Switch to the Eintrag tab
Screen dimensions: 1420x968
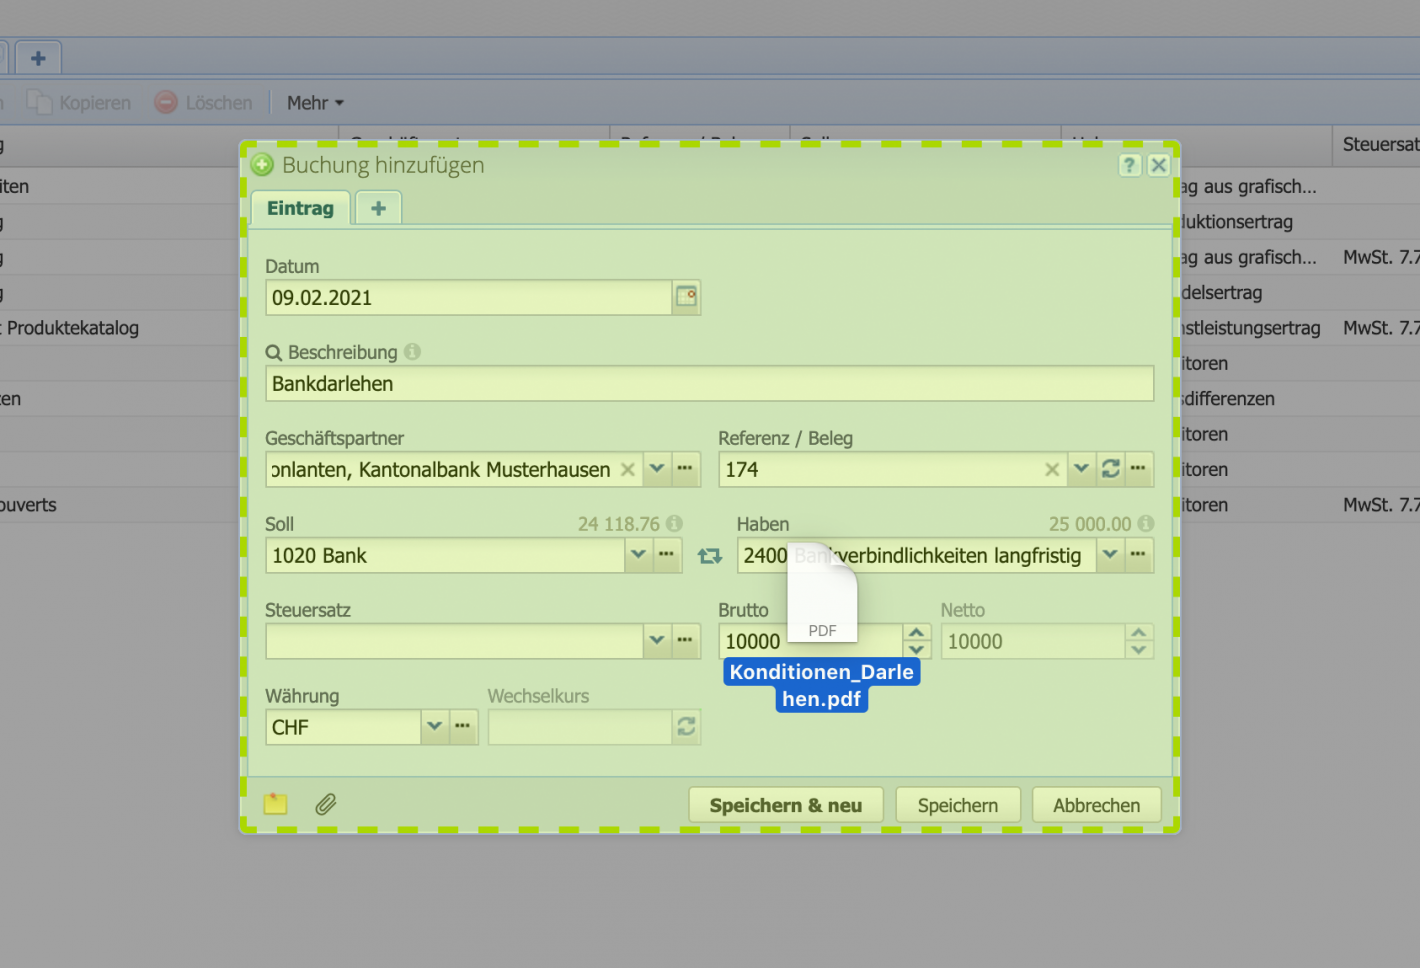(x=300, y=208)
